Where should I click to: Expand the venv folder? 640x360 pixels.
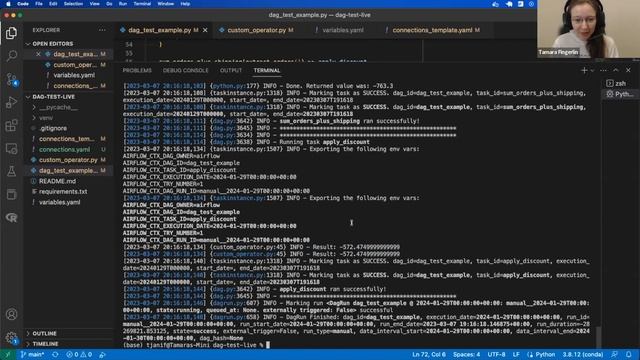[x=46, y=118]
